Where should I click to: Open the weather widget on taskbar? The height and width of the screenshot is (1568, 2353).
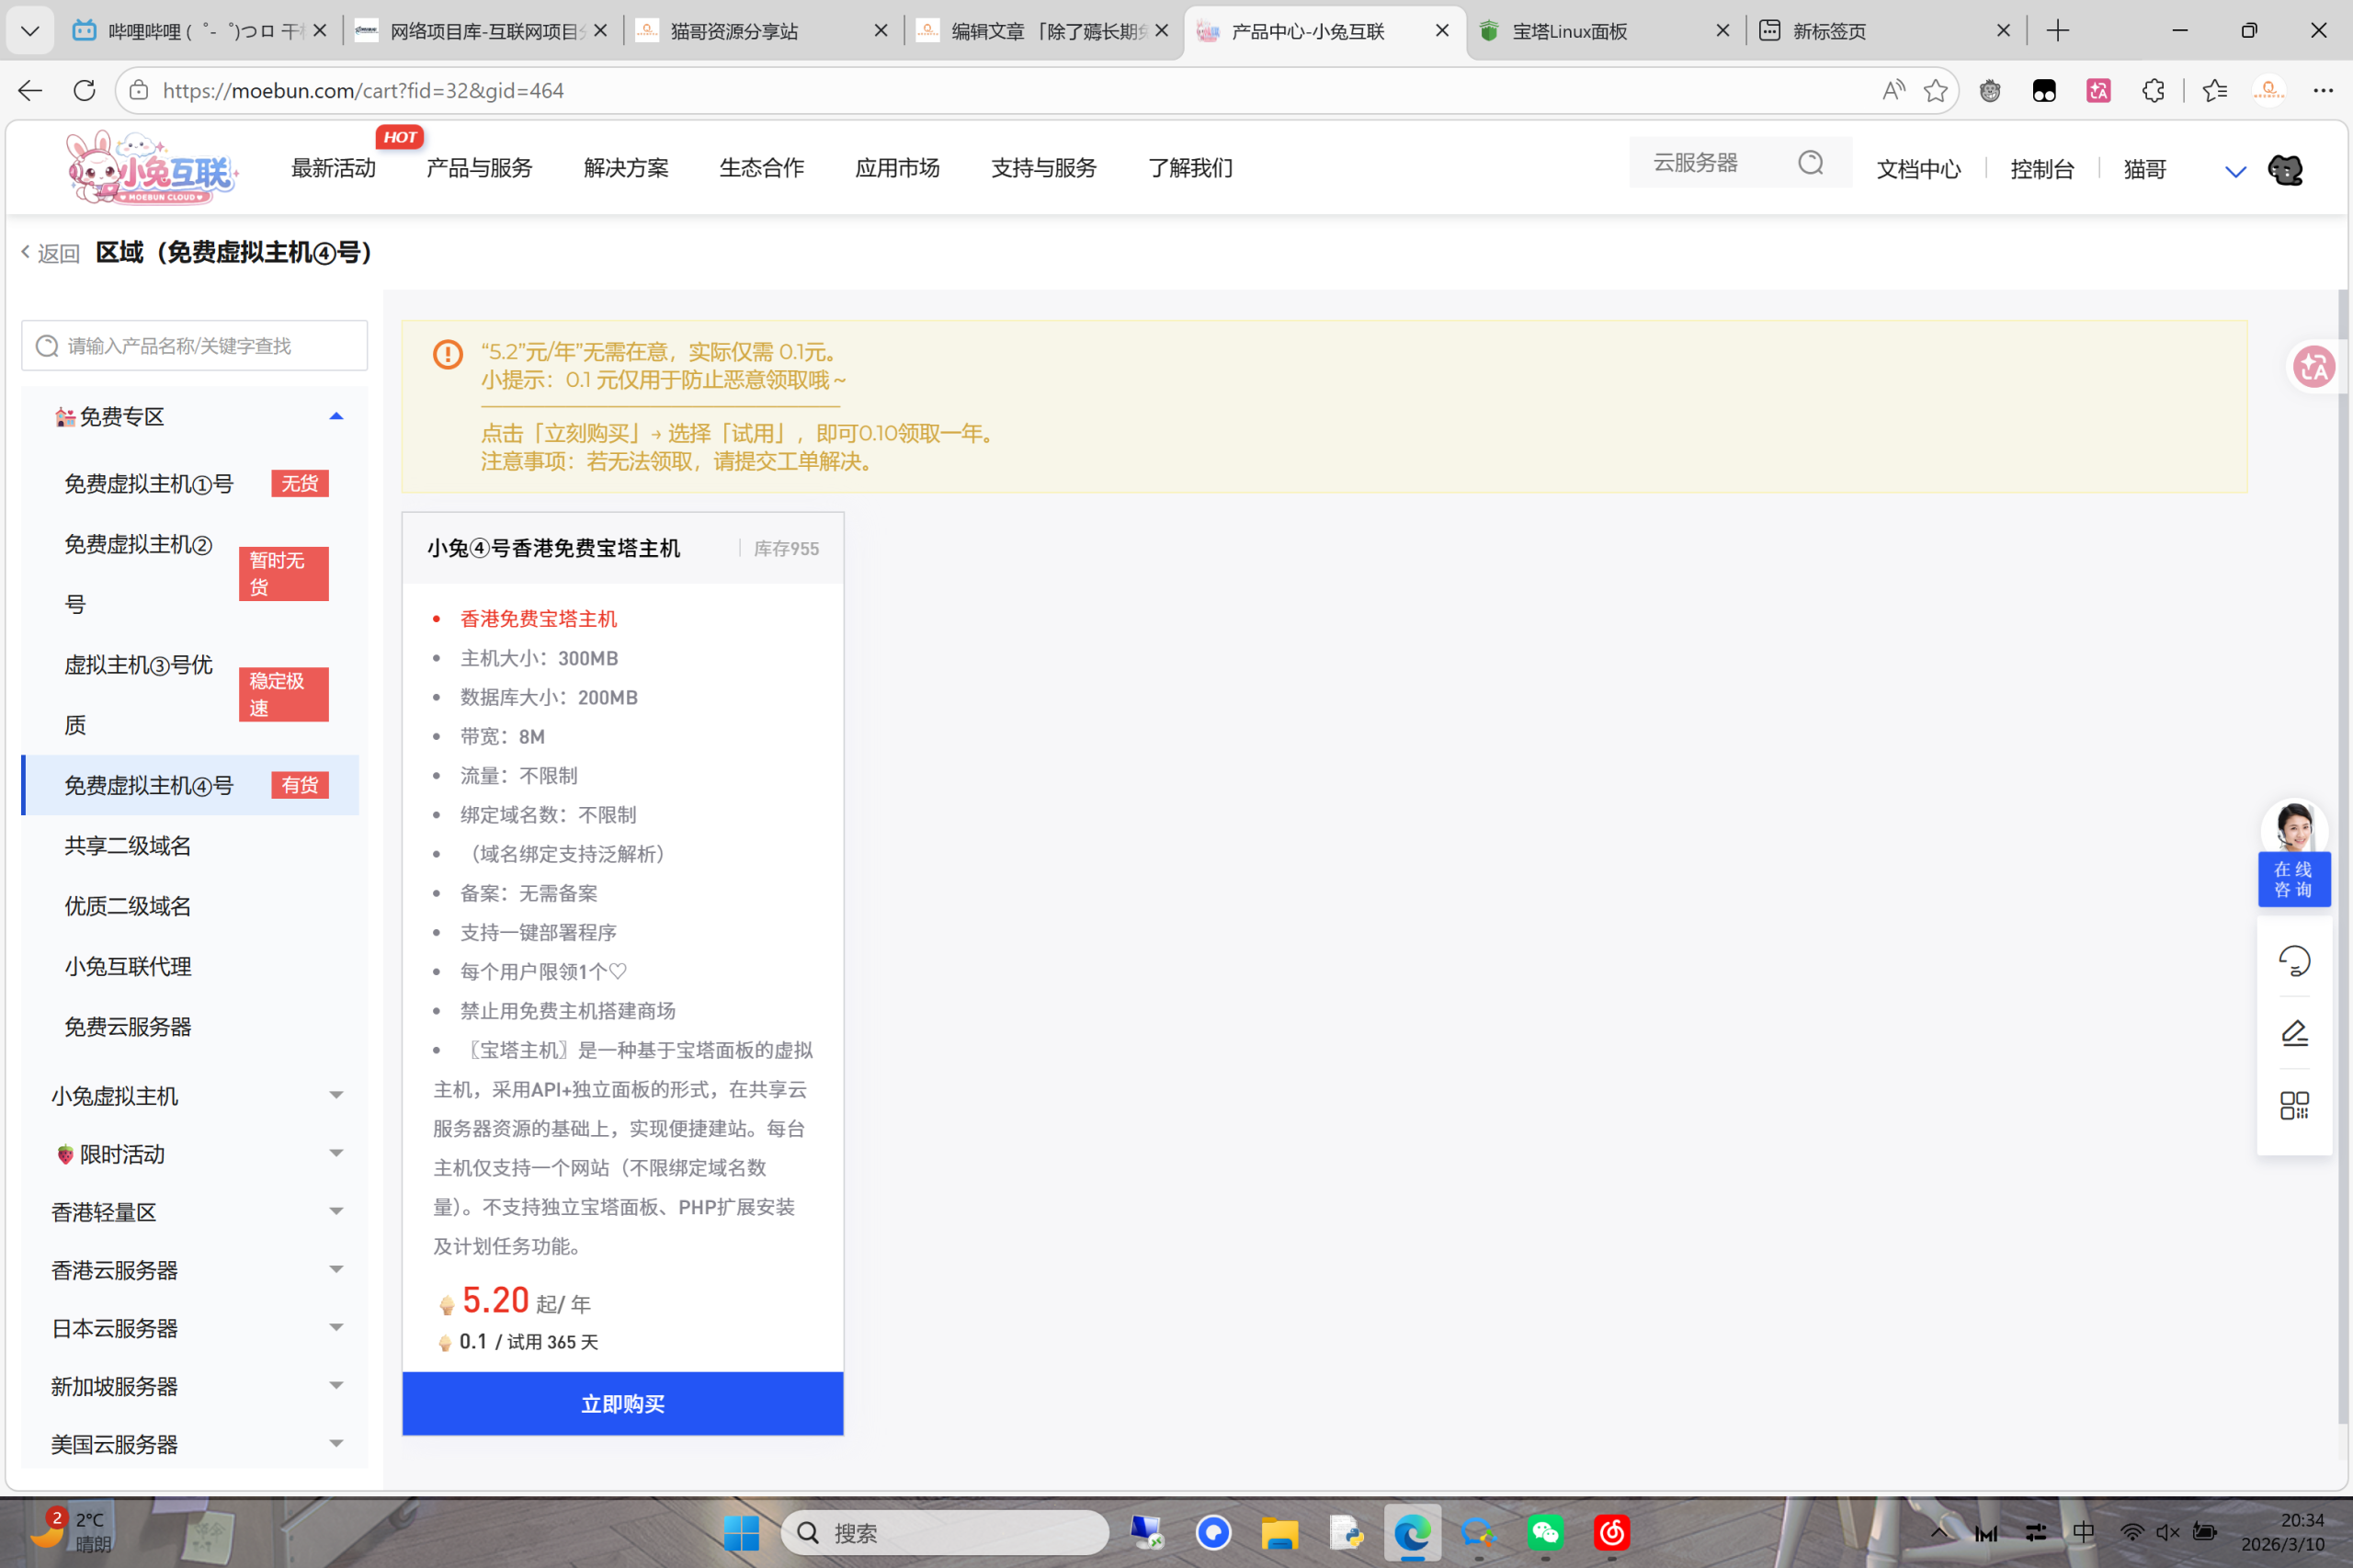pos(70,1532)
